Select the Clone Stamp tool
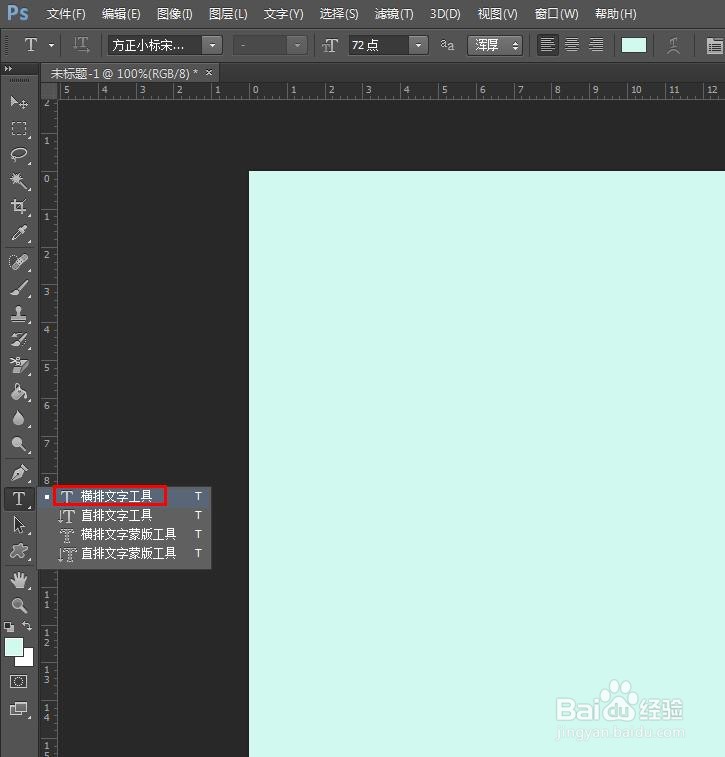This screenshot has width=725, height=757. point(19,314)
